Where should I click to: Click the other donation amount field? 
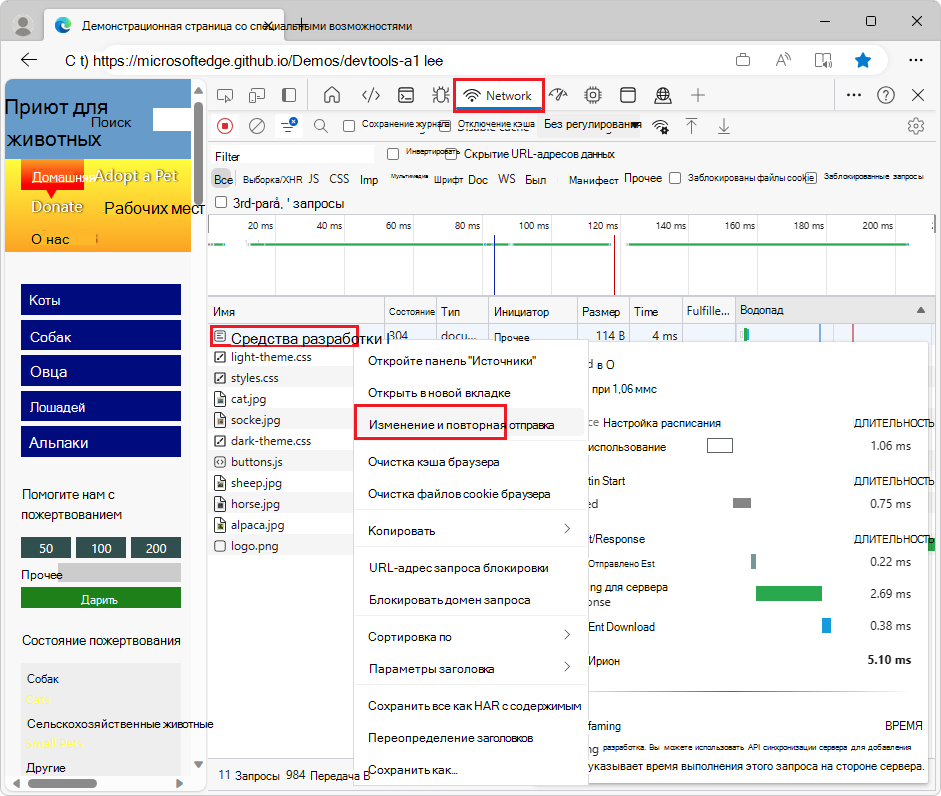pos(119,573)
